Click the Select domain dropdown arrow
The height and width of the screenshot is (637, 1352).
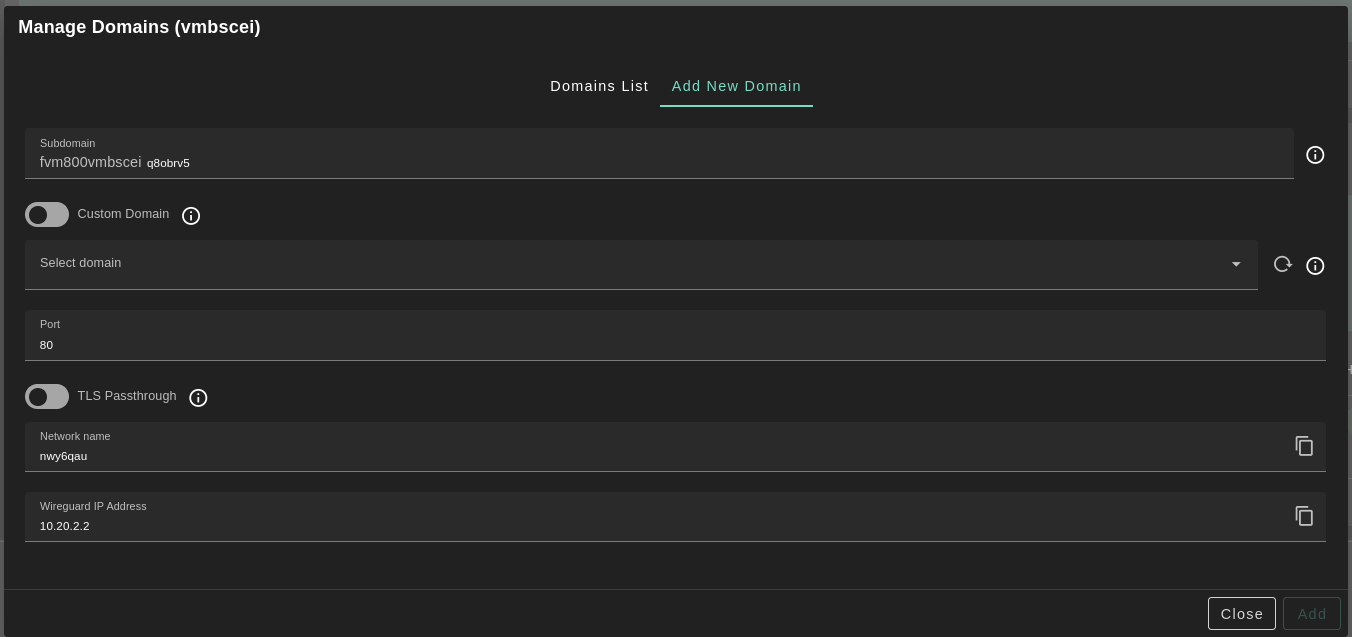[1236, 265]
